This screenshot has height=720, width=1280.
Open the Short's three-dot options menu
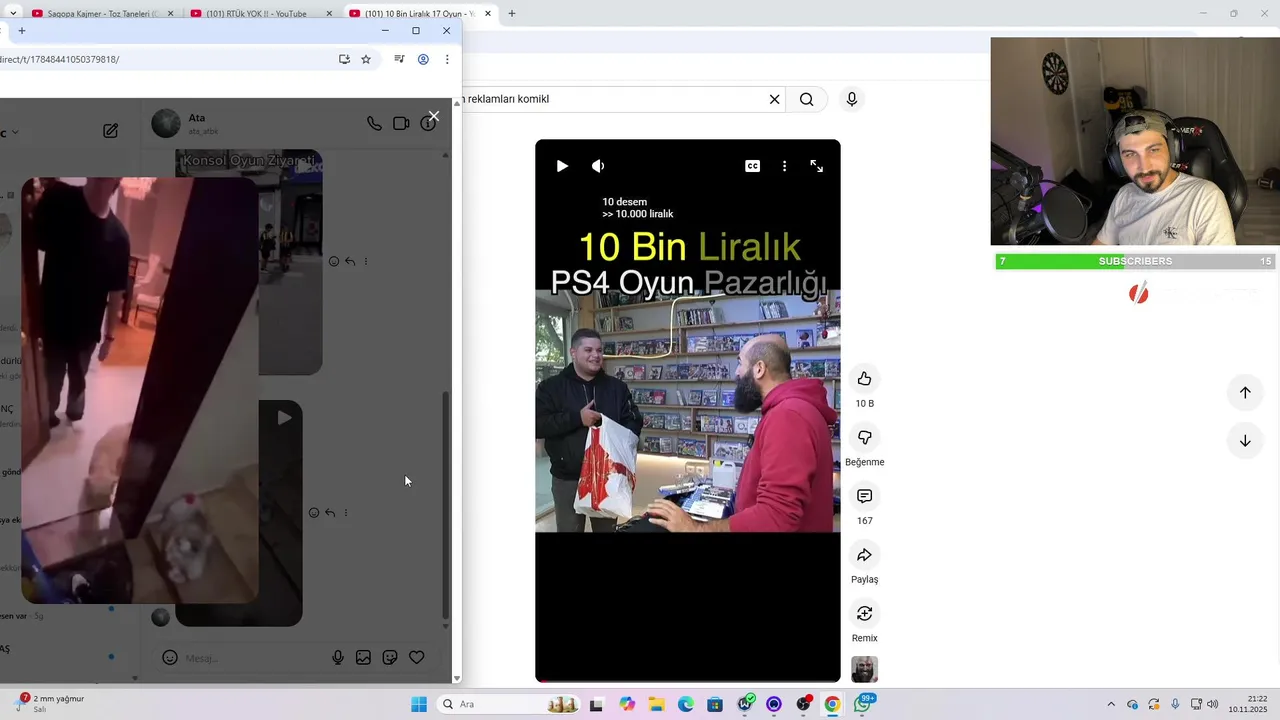click(x=785, y=166)
